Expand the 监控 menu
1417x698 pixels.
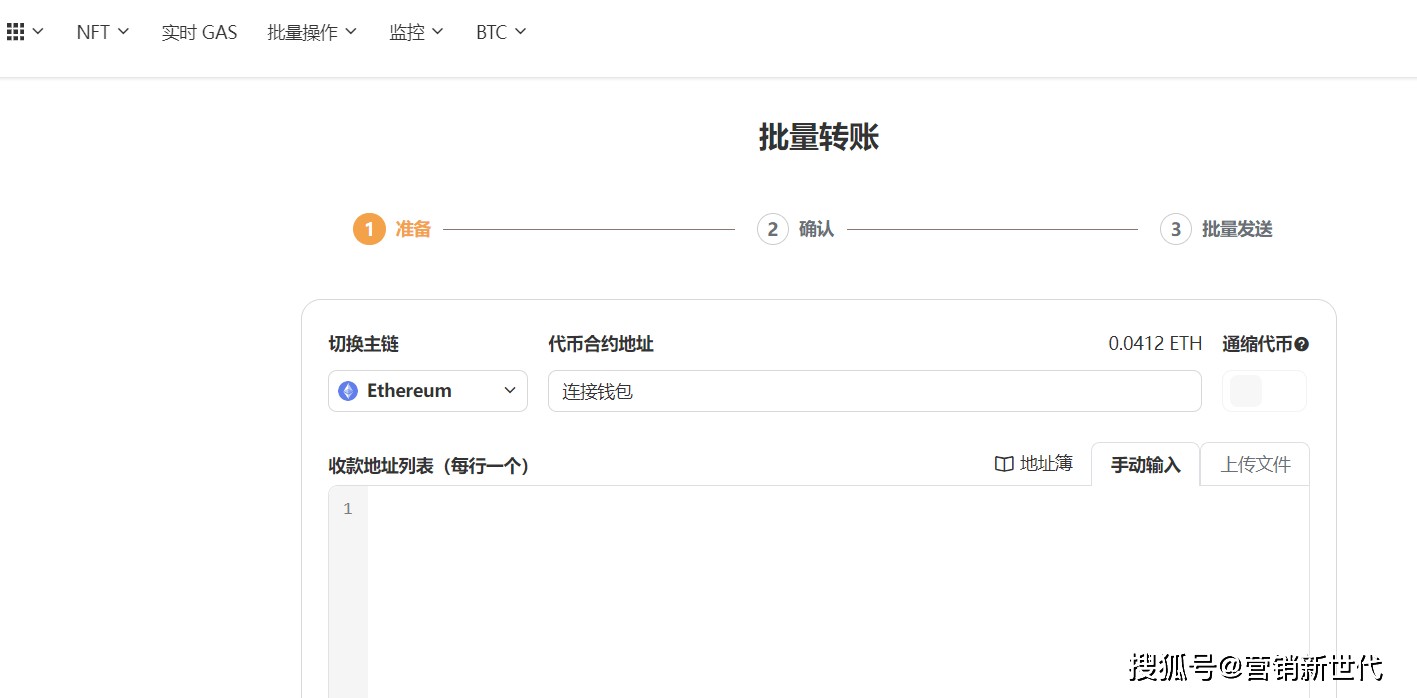[416, 32]
